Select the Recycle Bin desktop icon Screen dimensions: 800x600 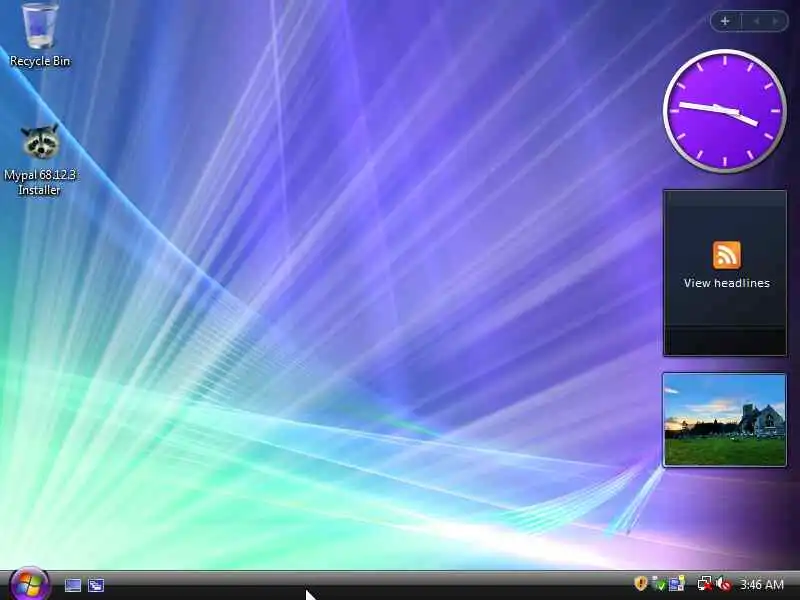(x=39, y=26)
